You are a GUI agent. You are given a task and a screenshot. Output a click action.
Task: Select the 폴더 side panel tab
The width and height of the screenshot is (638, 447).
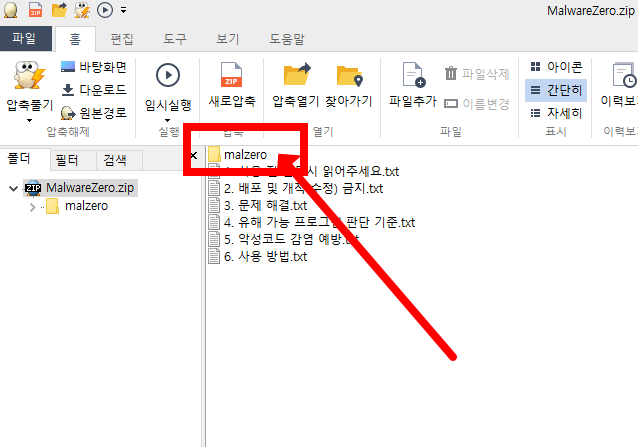pyautogui.click(x=19, y=159)
